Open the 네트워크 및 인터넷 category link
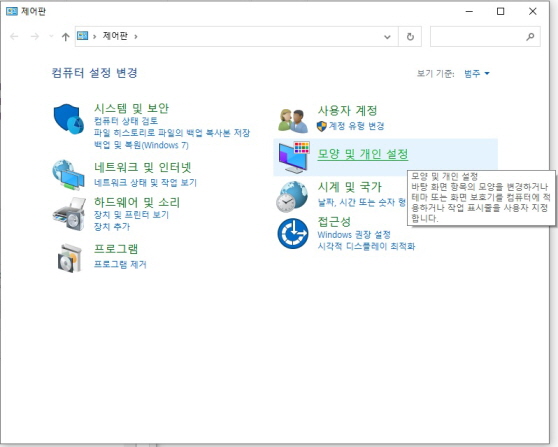558x447 pixels. 143,167
